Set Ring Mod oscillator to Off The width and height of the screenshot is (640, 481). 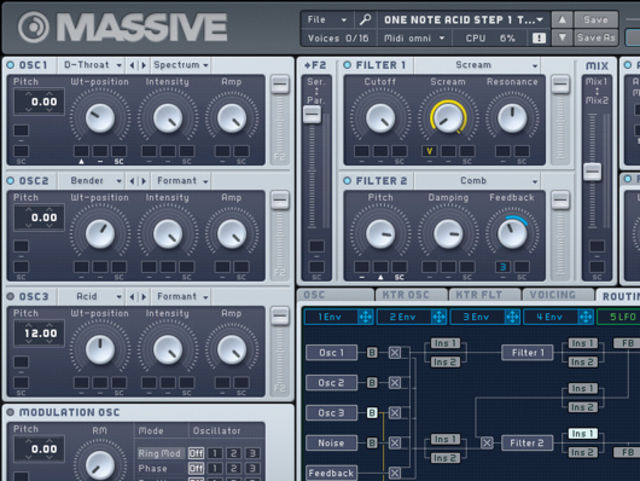click(196, 453)
